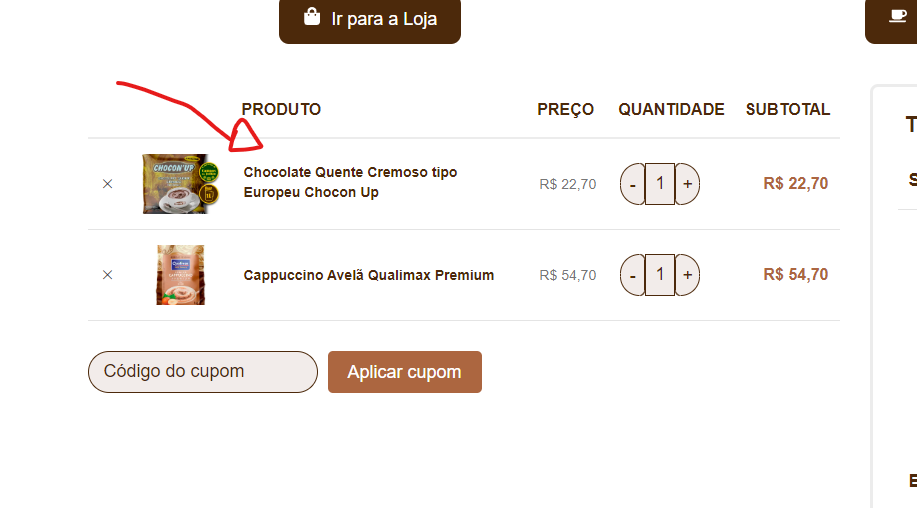This screenshot has width=917, height=508.
Task: Click the PRODUTO column header
Action: click(281, 109)
